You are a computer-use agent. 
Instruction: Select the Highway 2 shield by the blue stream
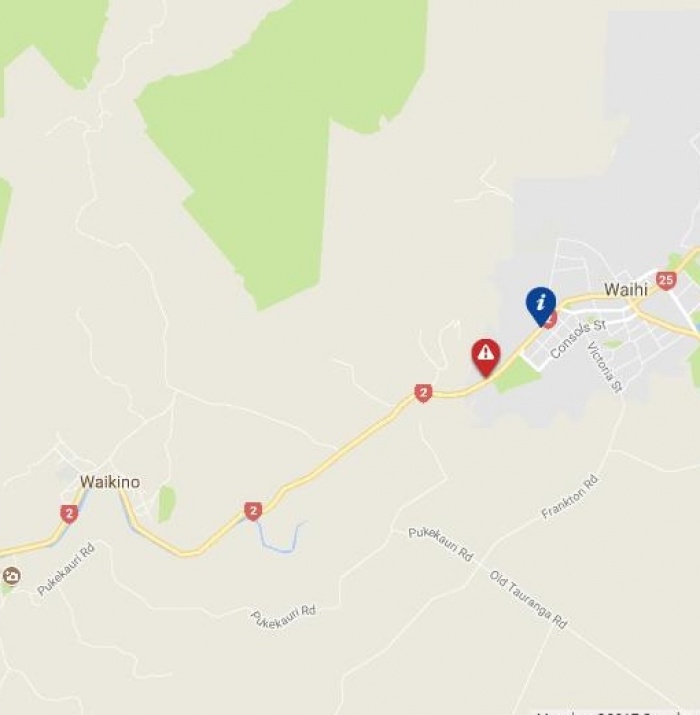(253, 511)
